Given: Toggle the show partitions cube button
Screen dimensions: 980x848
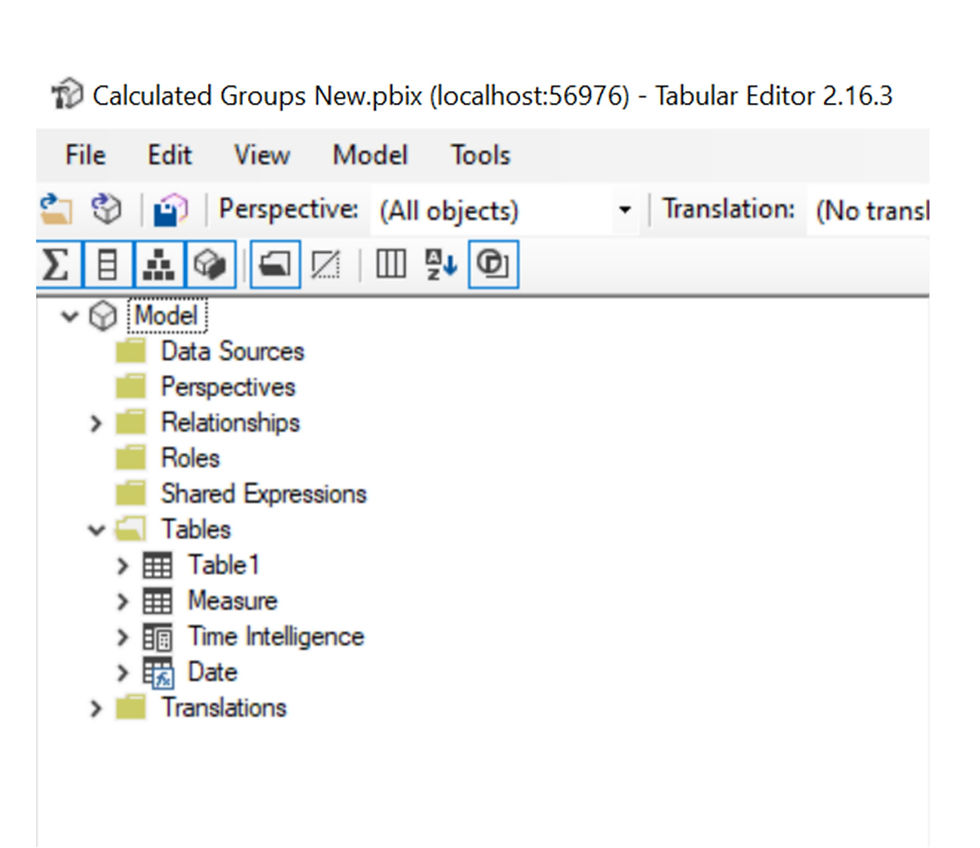Looking at the screenshot, I should click(x=210, y=264).
